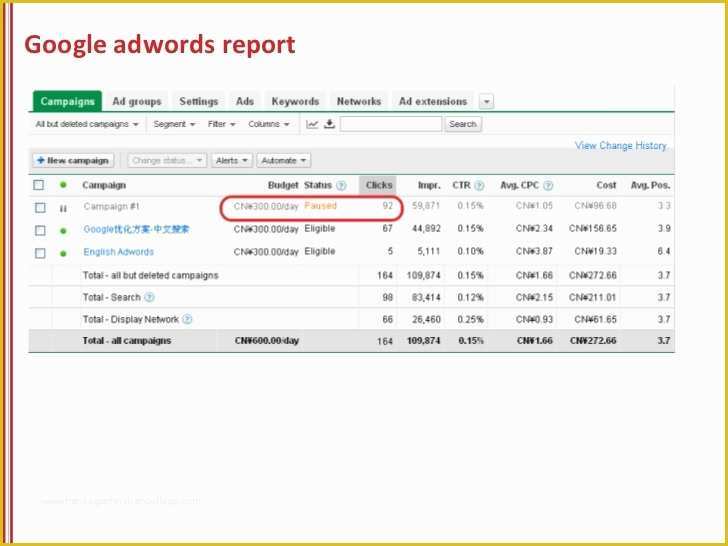This screenshot has height=546, width=728.
Task: Click the Search button
Action: (463, 124)
